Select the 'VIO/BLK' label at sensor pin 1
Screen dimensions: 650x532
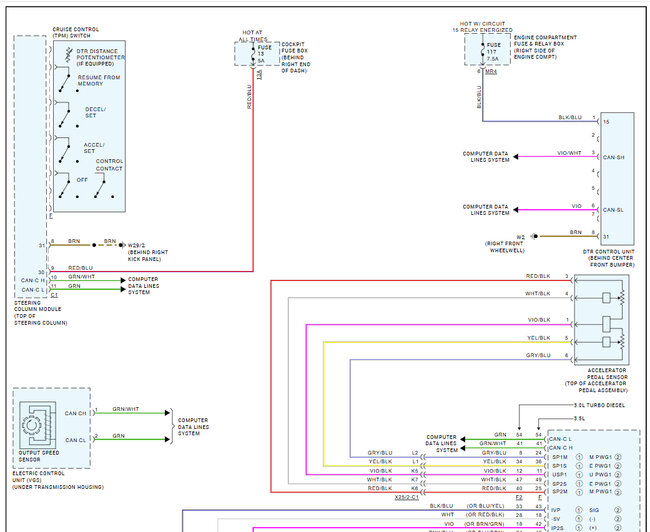tap(539, 320)
